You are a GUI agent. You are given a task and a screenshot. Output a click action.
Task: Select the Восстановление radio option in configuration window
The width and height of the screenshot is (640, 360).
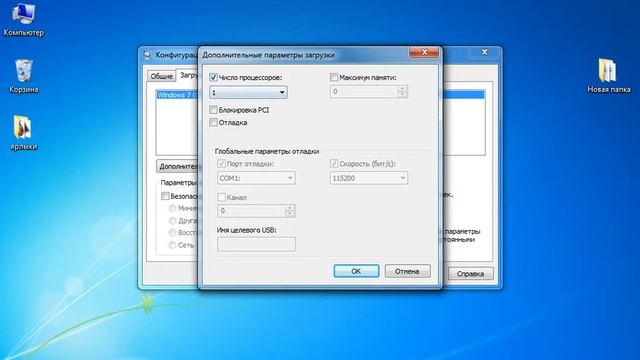pyautogui.click(x=173, y=233)
